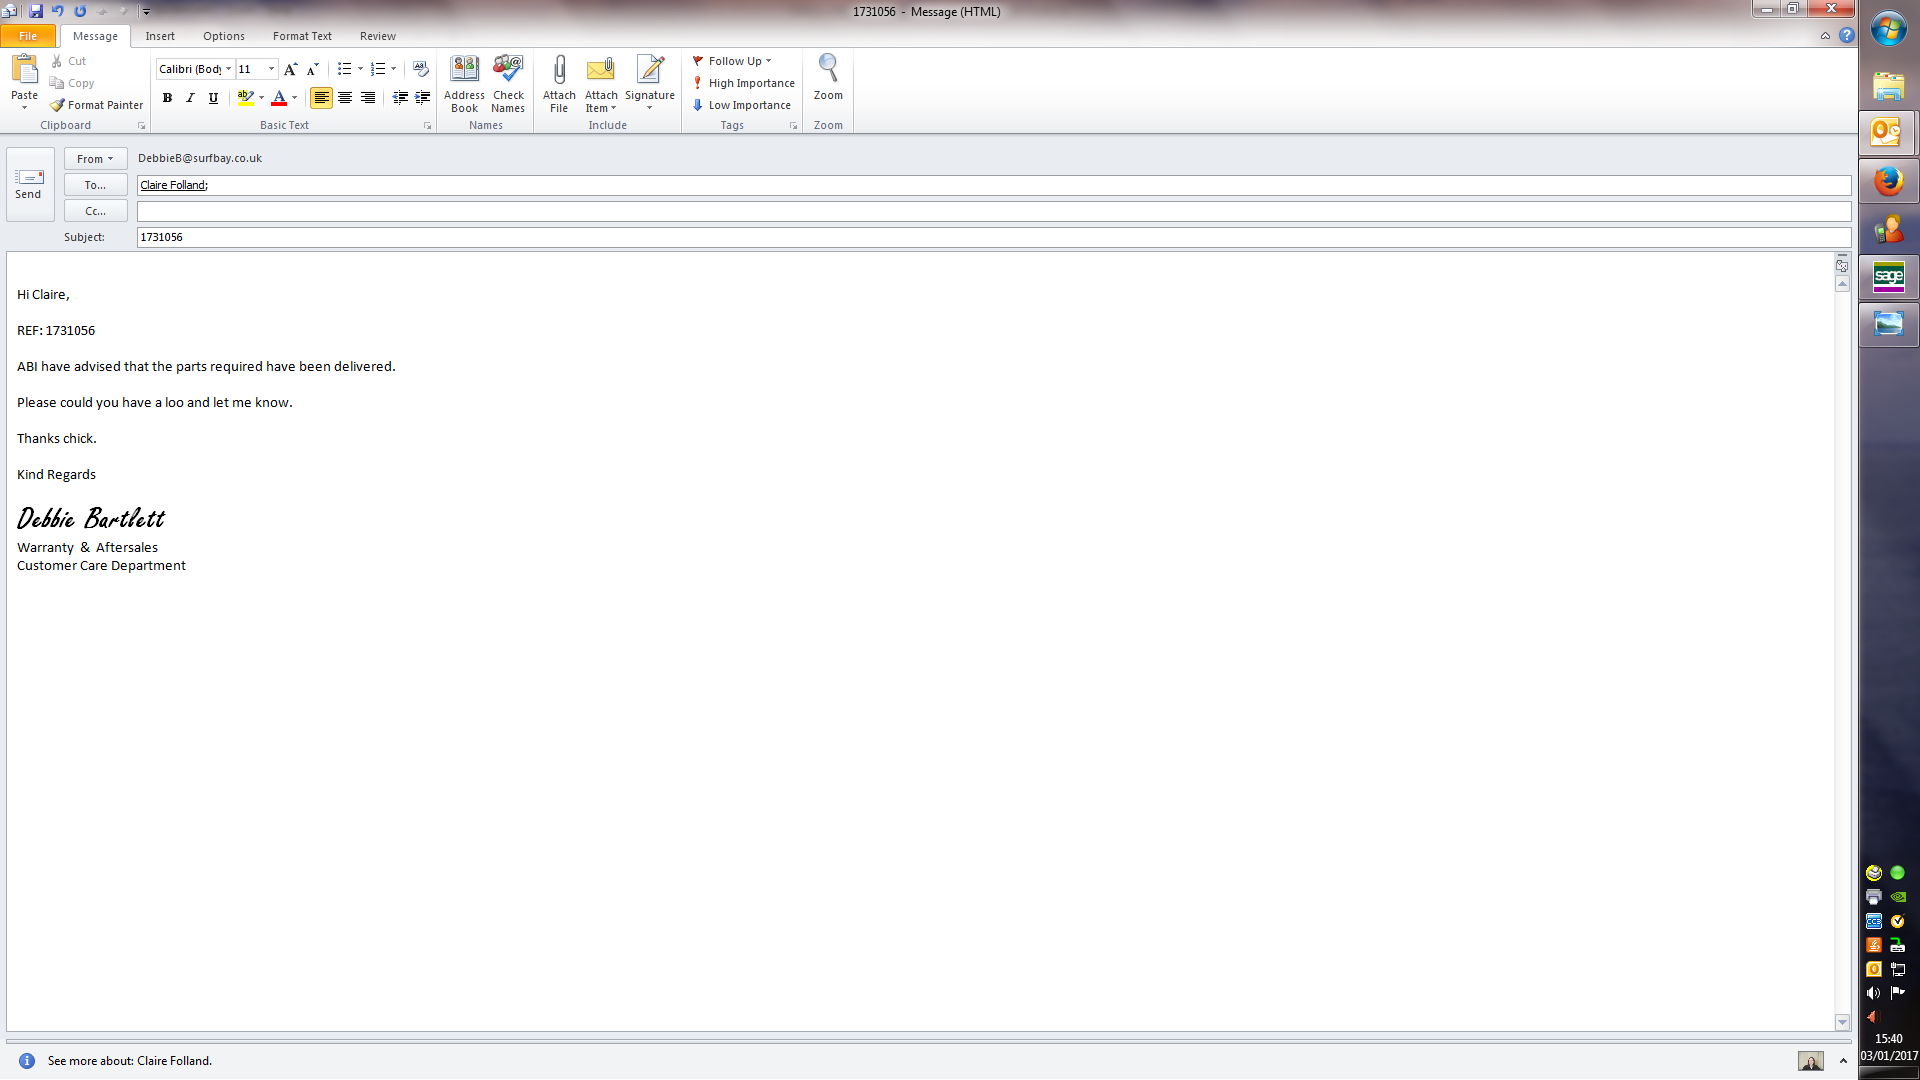Expand the From sender dropdown

tap(95, 159)
